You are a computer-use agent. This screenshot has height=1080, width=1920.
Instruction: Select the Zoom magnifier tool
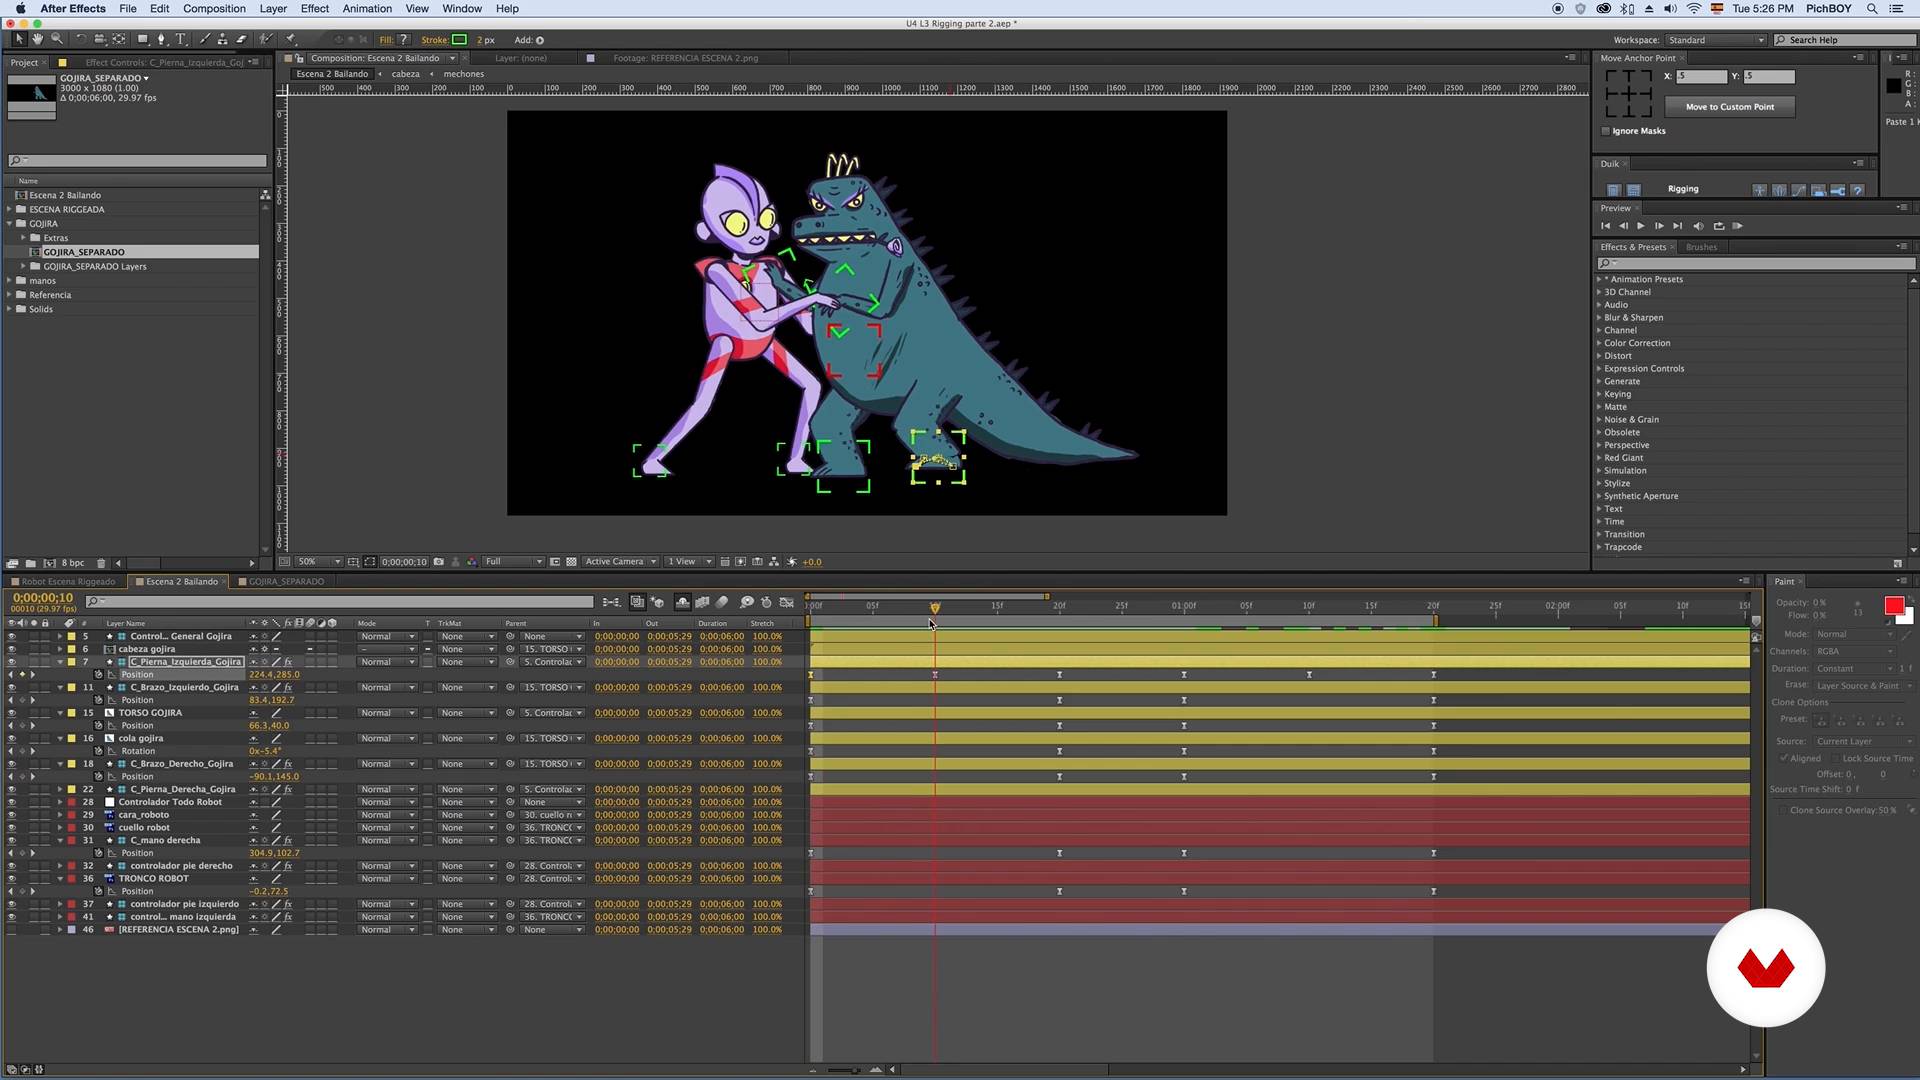[57, 39]
